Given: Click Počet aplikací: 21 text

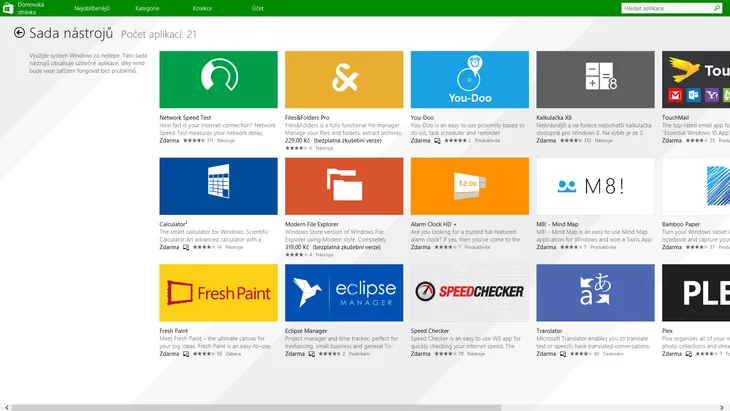Looking at the screenshot, I should (x=159, y=34).
